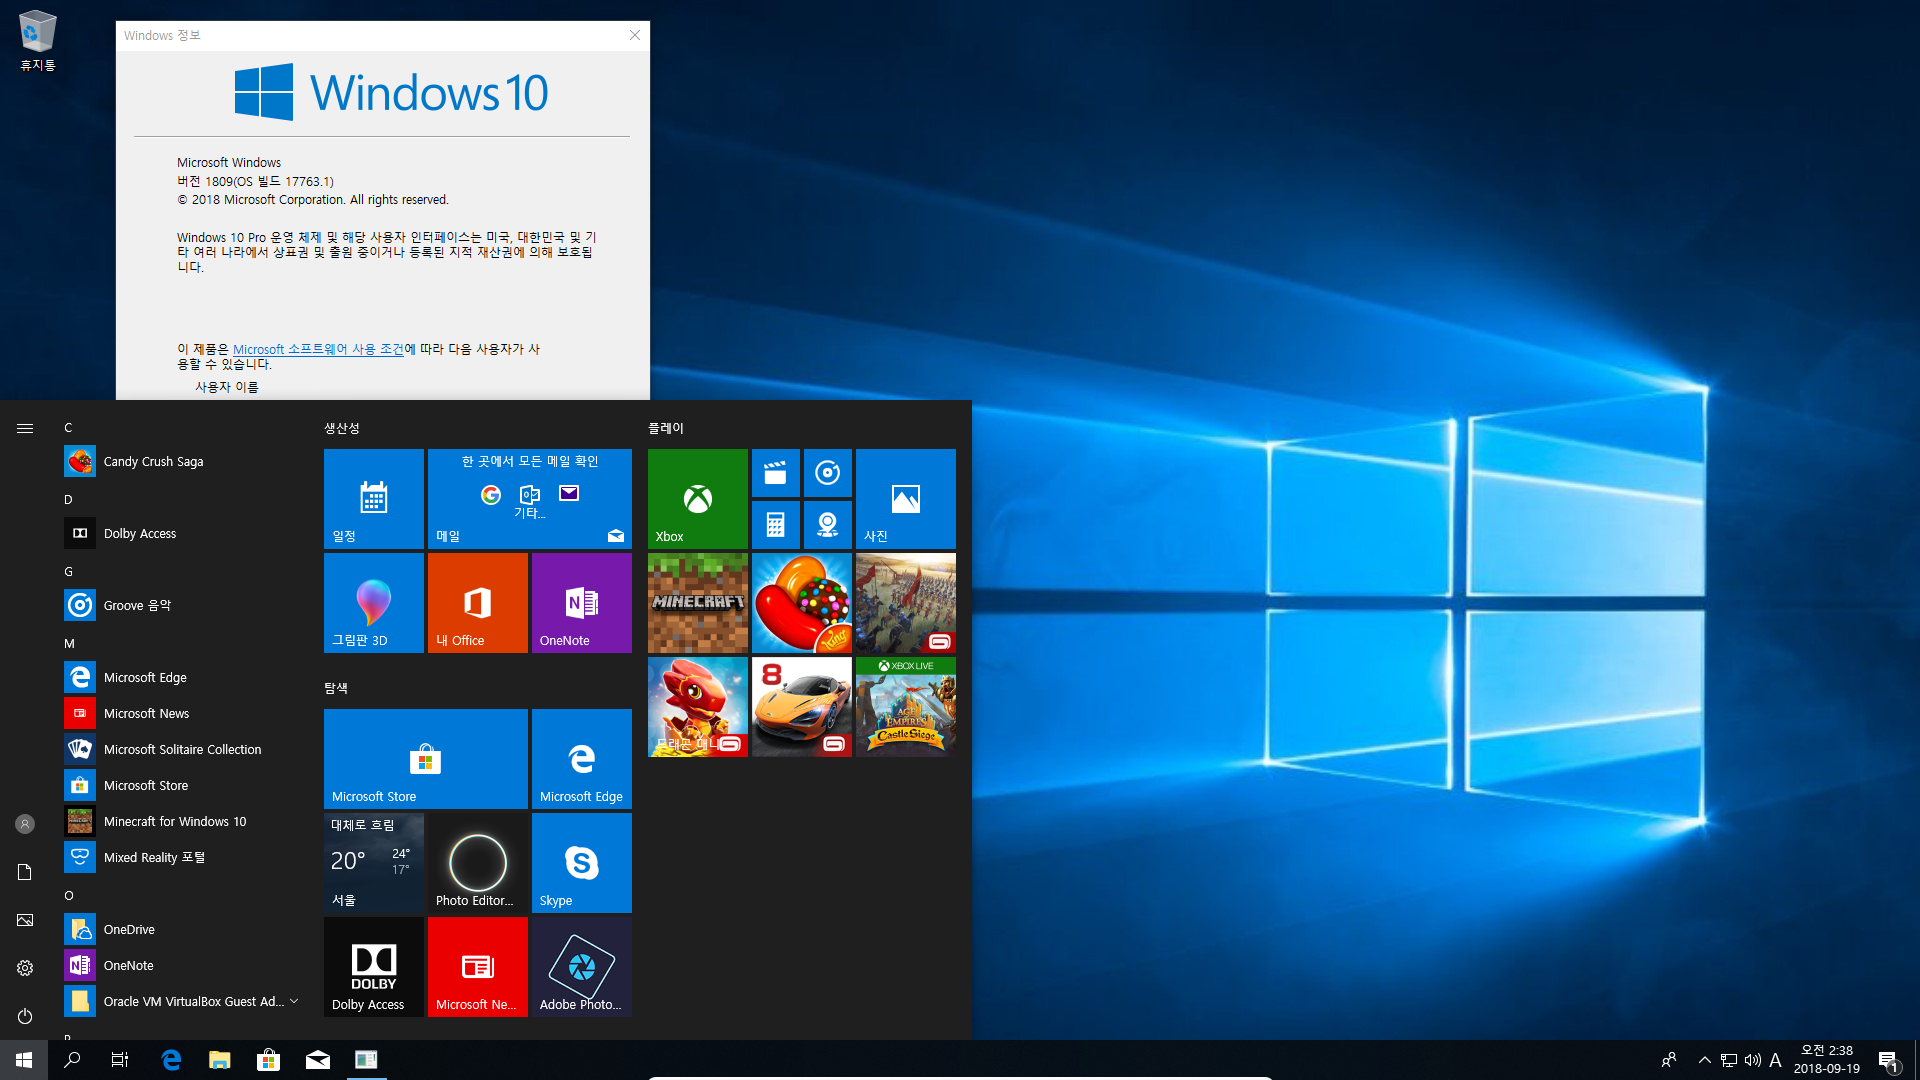Click the 플레이 tile group title

pyautogui.click(x=666, y=428)
